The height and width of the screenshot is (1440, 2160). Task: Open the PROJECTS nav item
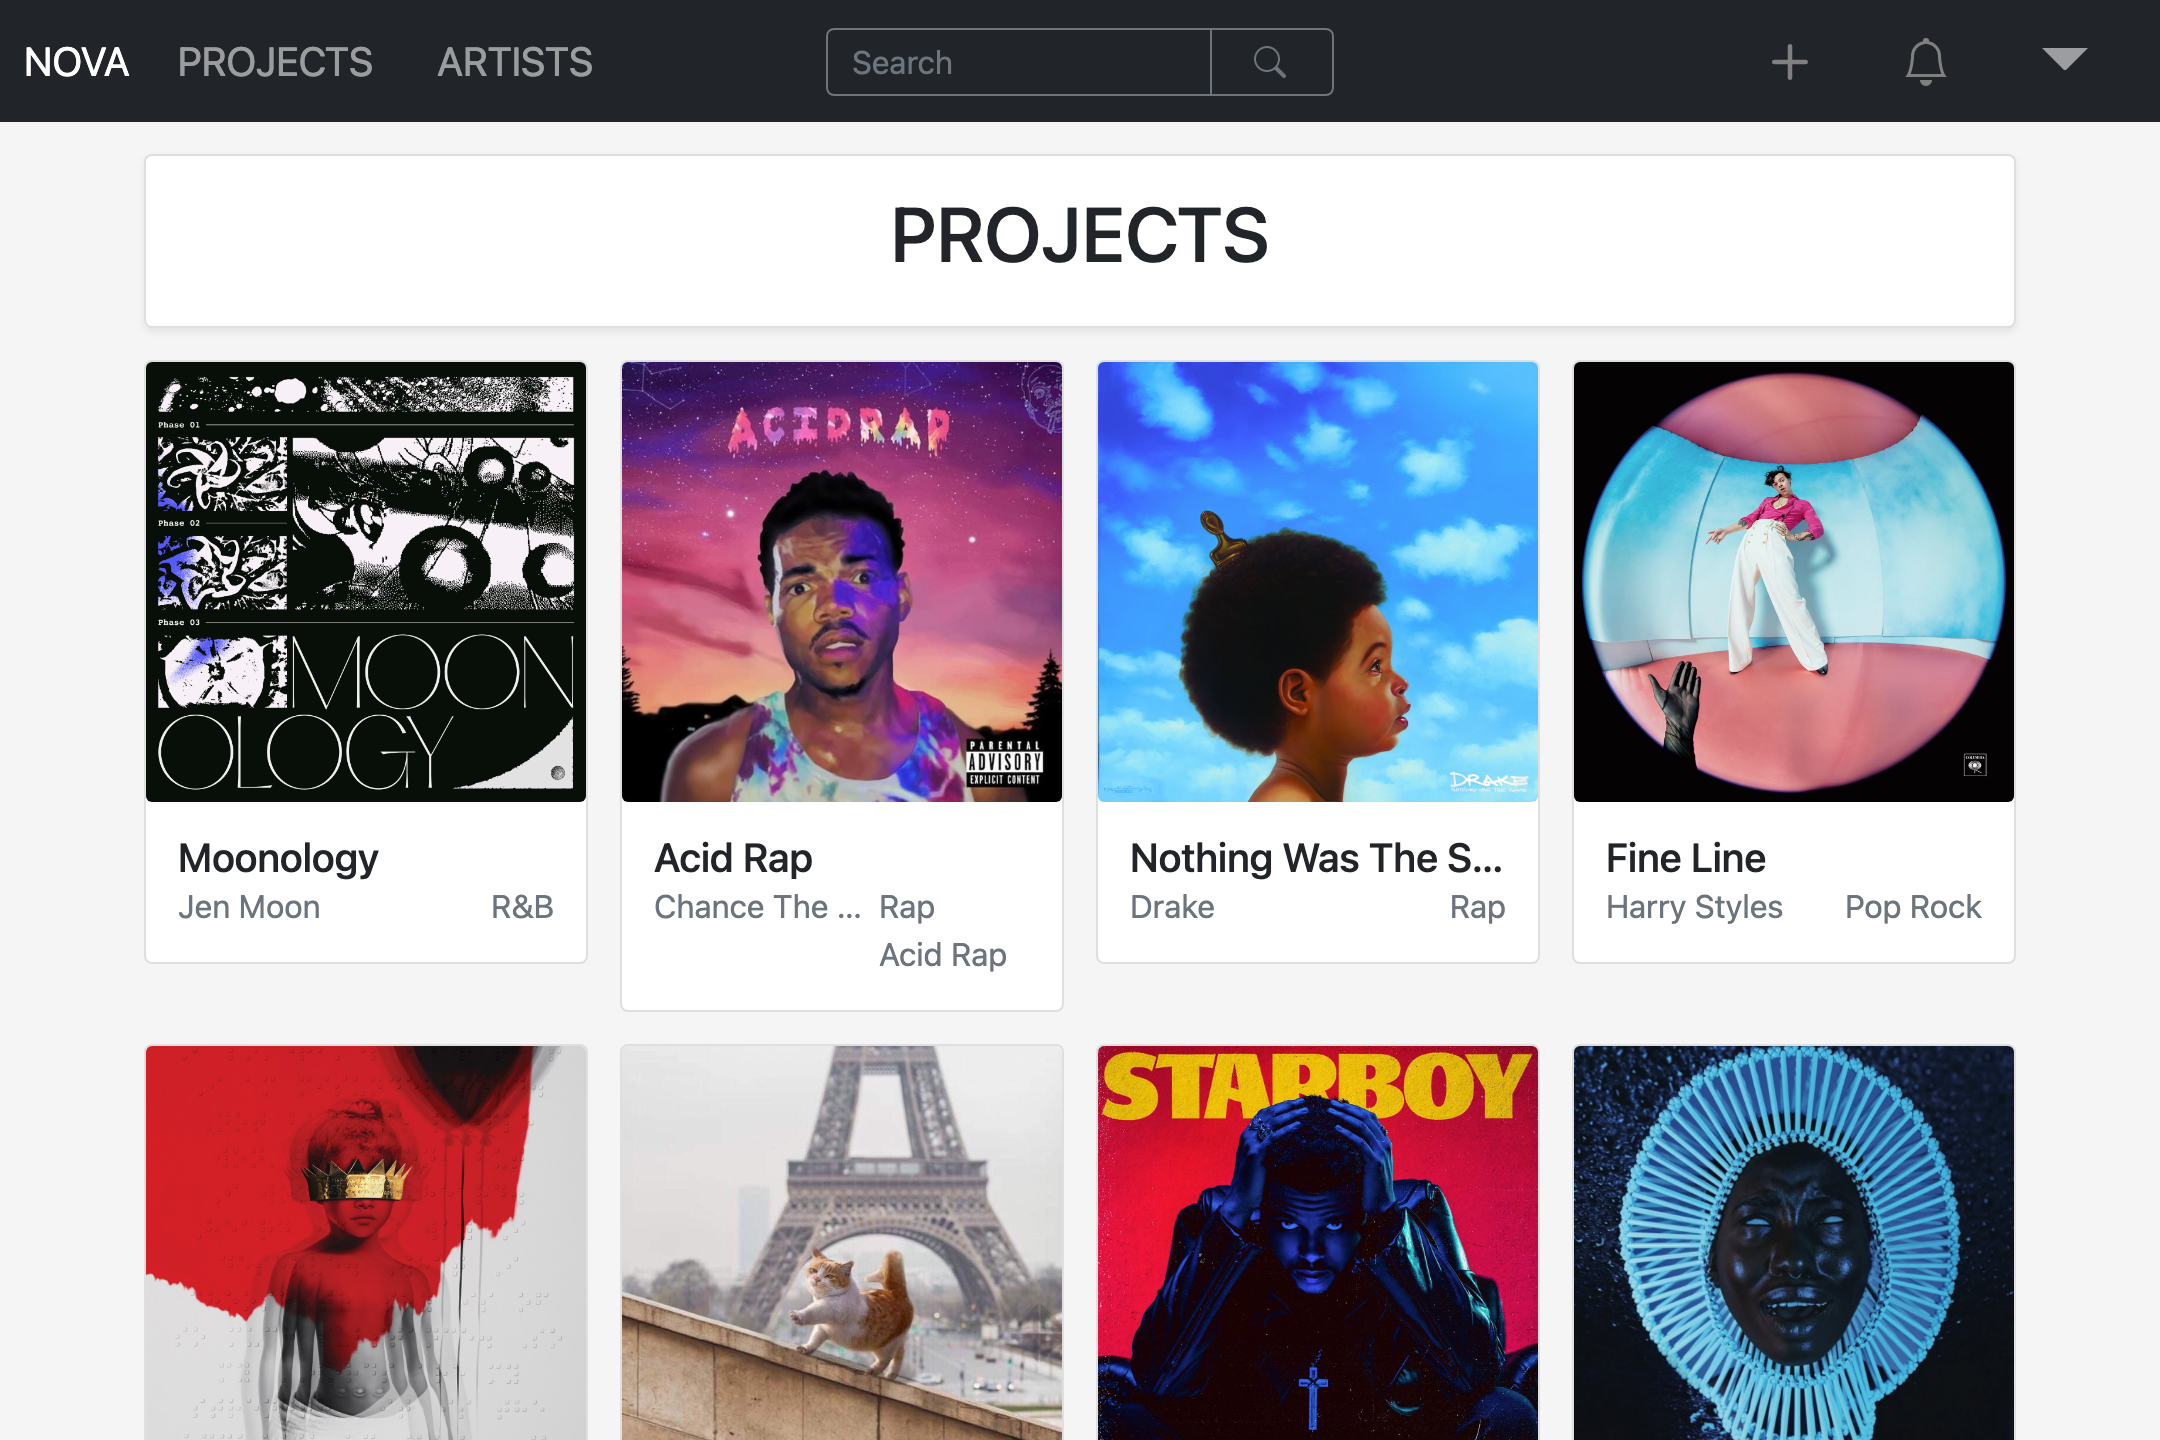tap(275, 62)
